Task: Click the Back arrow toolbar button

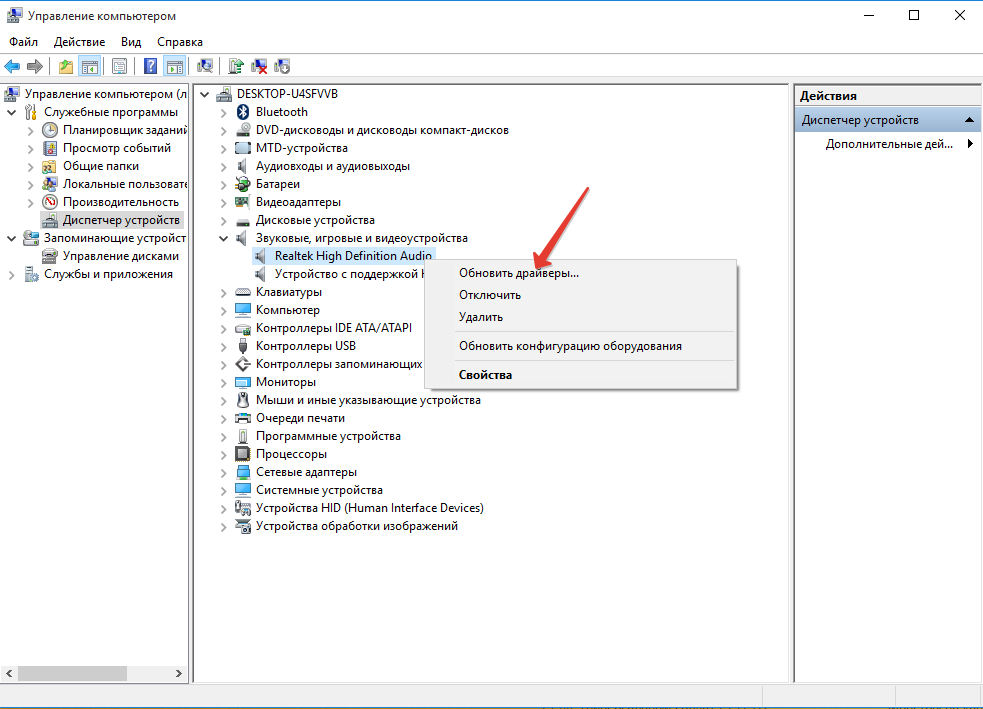Action: (x=12, y=66)
